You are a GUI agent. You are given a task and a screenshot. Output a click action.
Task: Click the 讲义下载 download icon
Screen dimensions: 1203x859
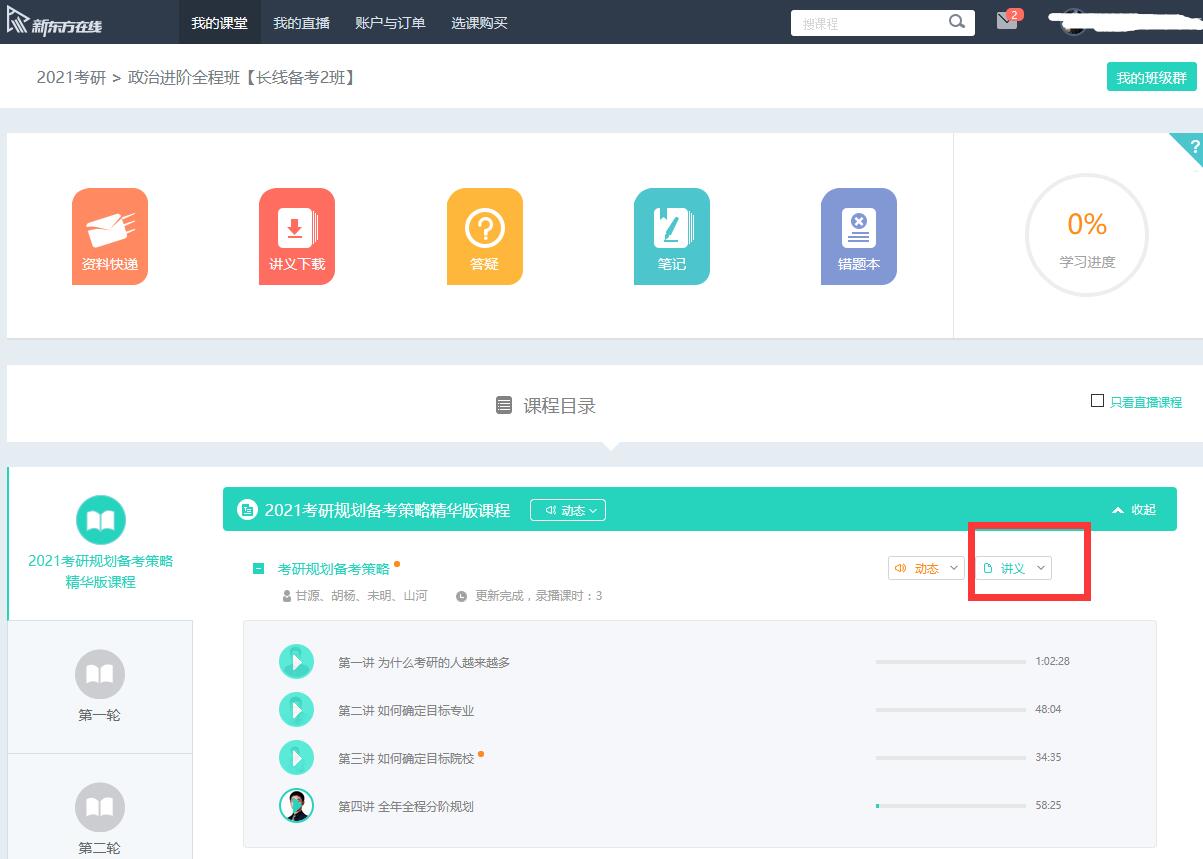[x=296, y=236]
